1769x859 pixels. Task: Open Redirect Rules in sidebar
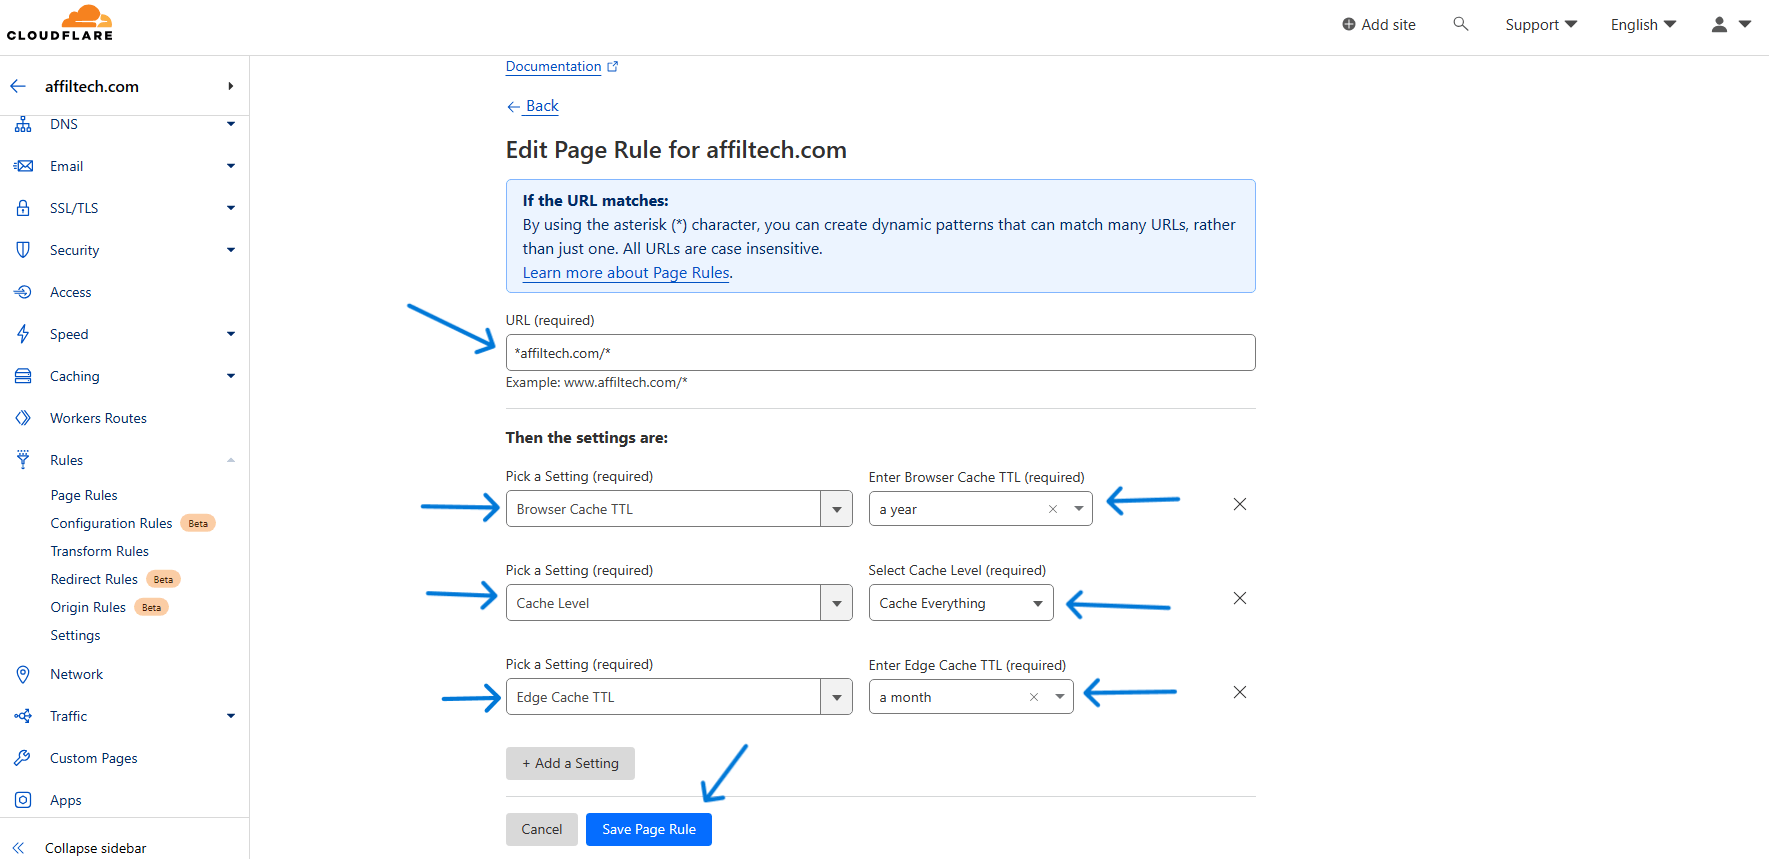[x=94, y=579]
